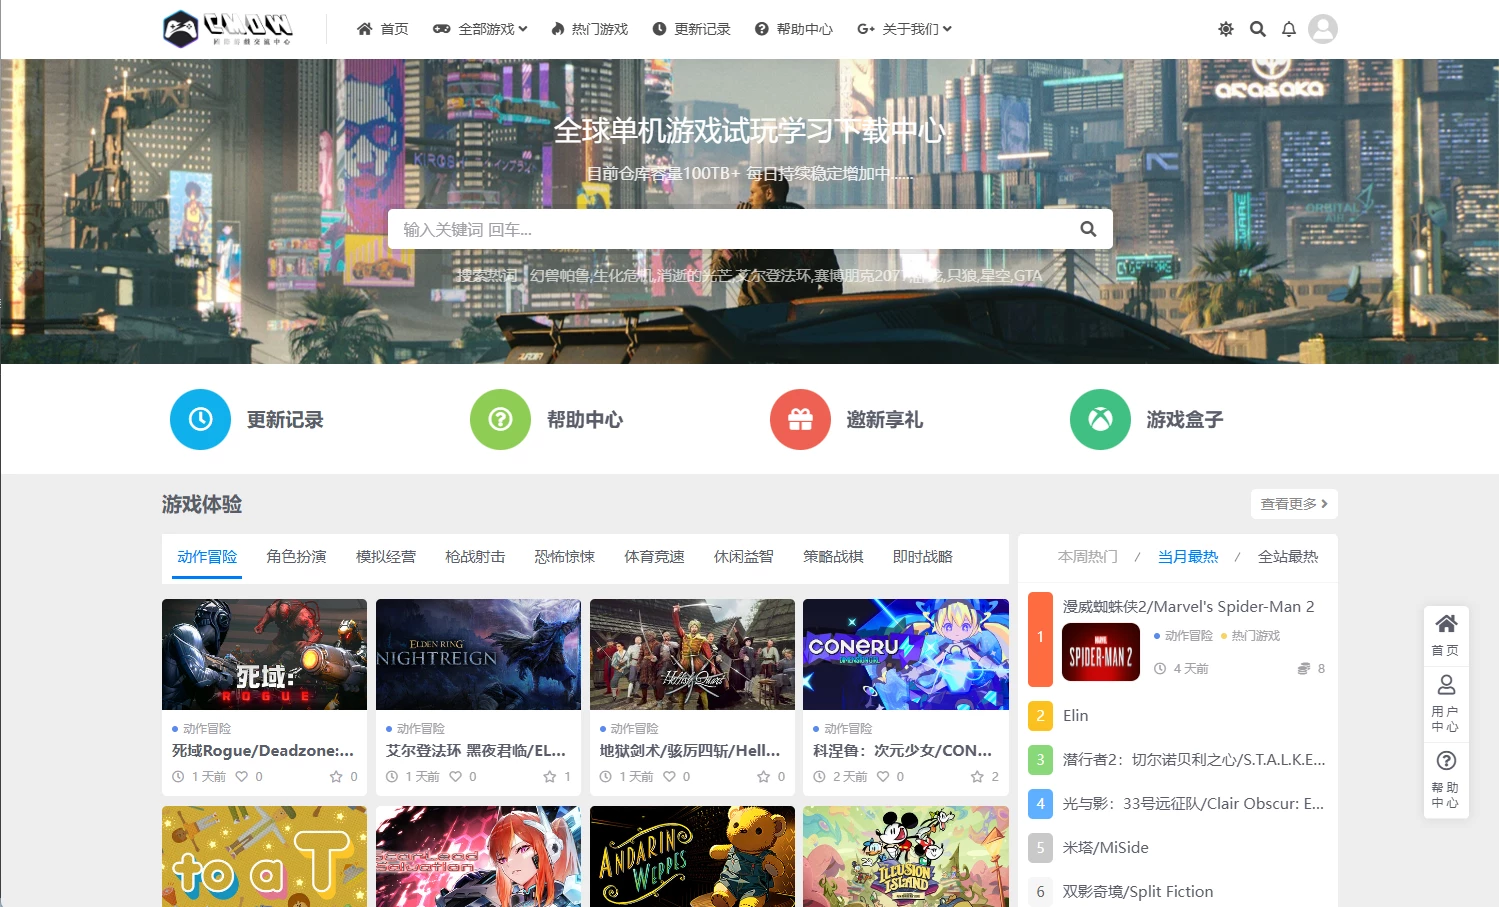Screen dimensions: 1499x907
Task: Select 模拟经营 category tab
Action: pos(386,556)
